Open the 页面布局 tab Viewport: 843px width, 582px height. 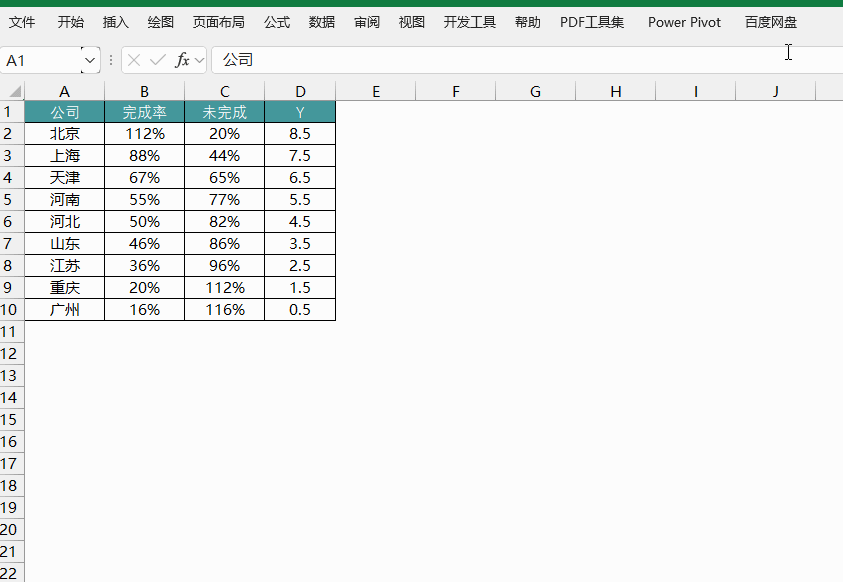coord(219,22)
